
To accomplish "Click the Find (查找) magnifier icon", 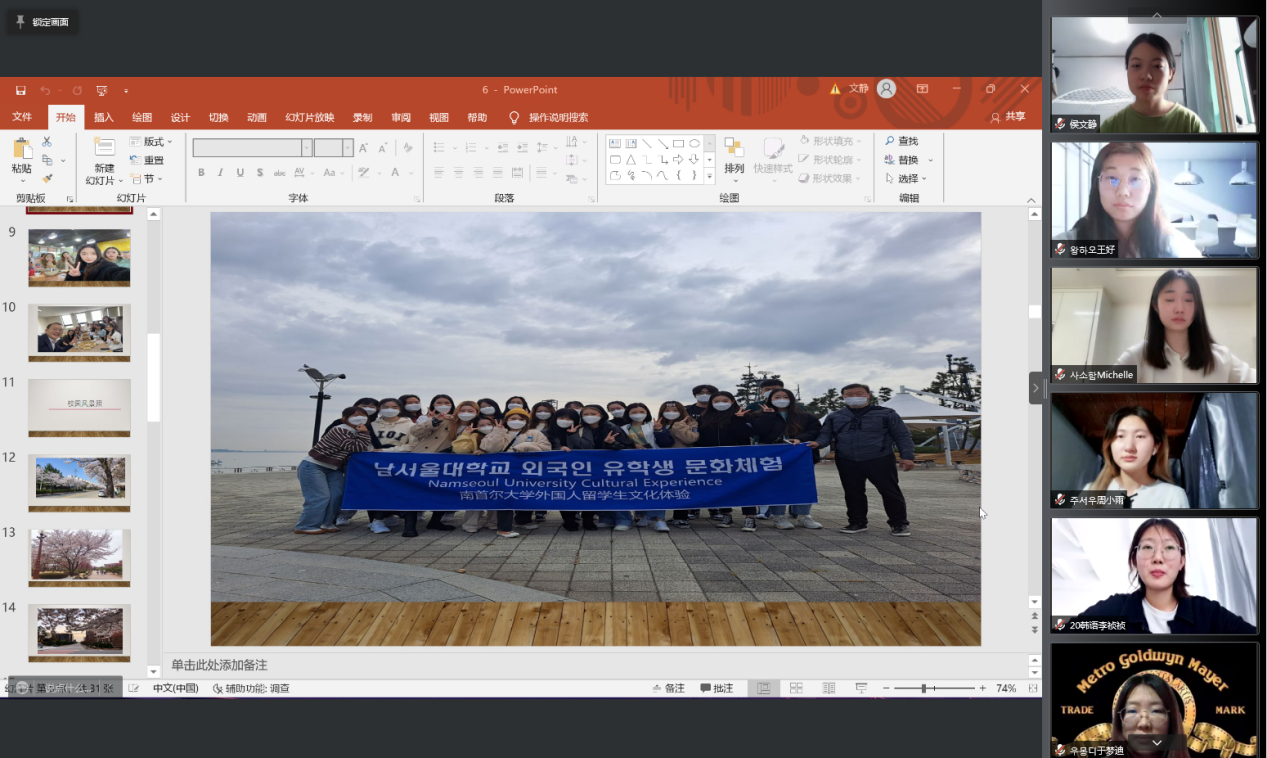I will (890, 142).
